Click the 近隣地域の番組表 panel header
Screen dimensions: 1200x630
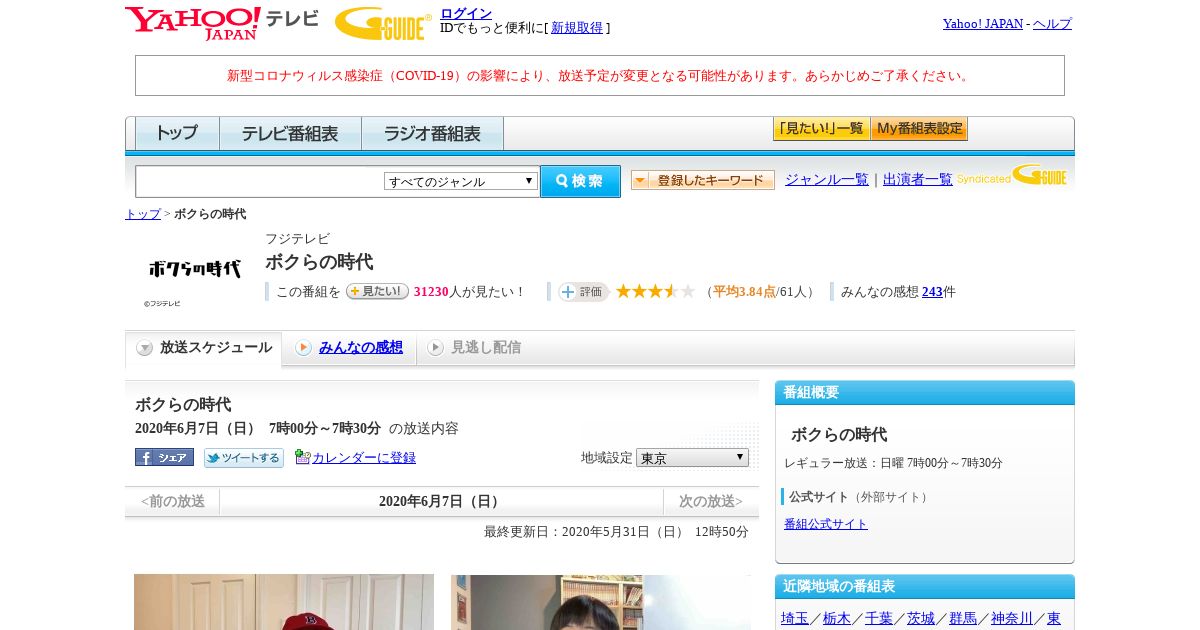point(925,586)
